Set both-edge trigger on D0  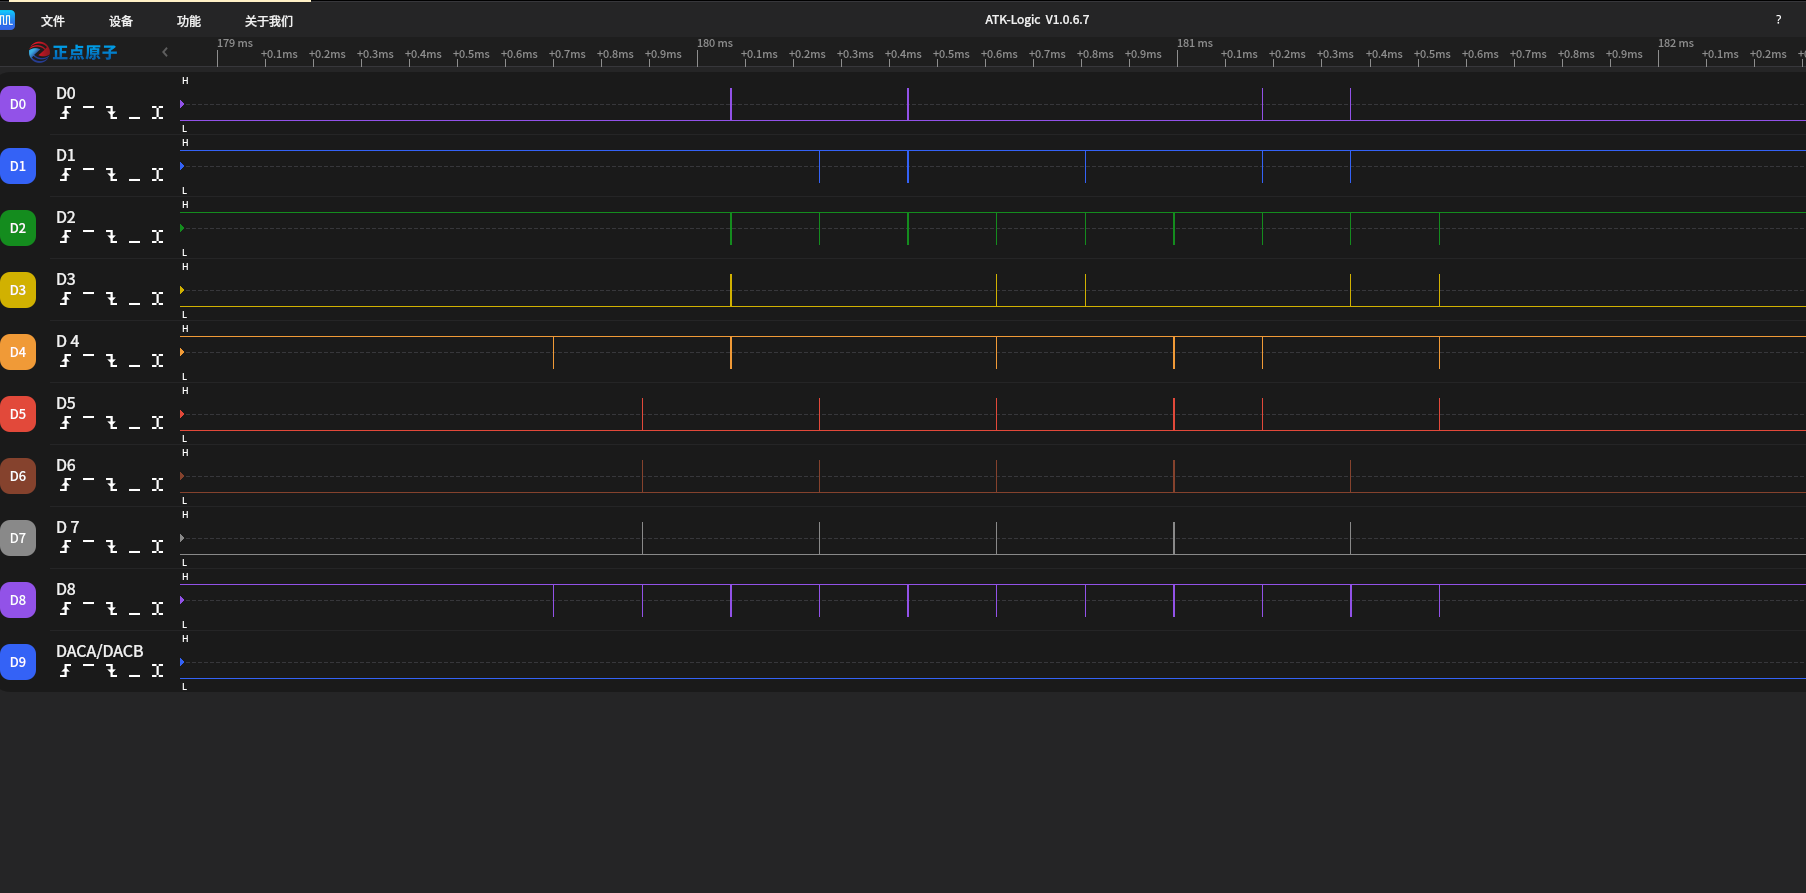pos(157,113)
